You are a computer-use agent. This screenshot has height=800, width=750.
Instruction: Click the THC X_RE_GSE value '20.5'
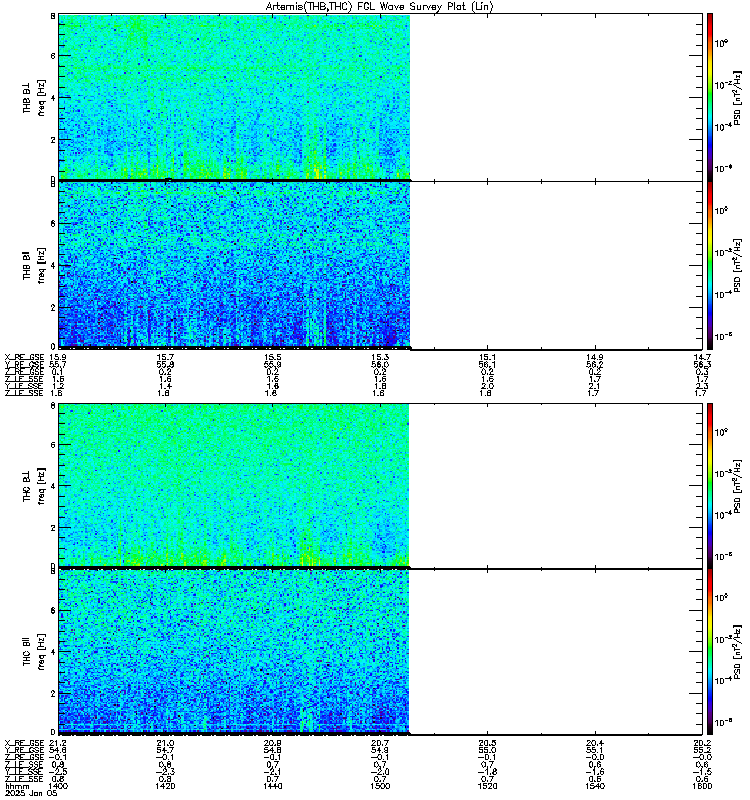pyautogui.click(x=487, y=743)
